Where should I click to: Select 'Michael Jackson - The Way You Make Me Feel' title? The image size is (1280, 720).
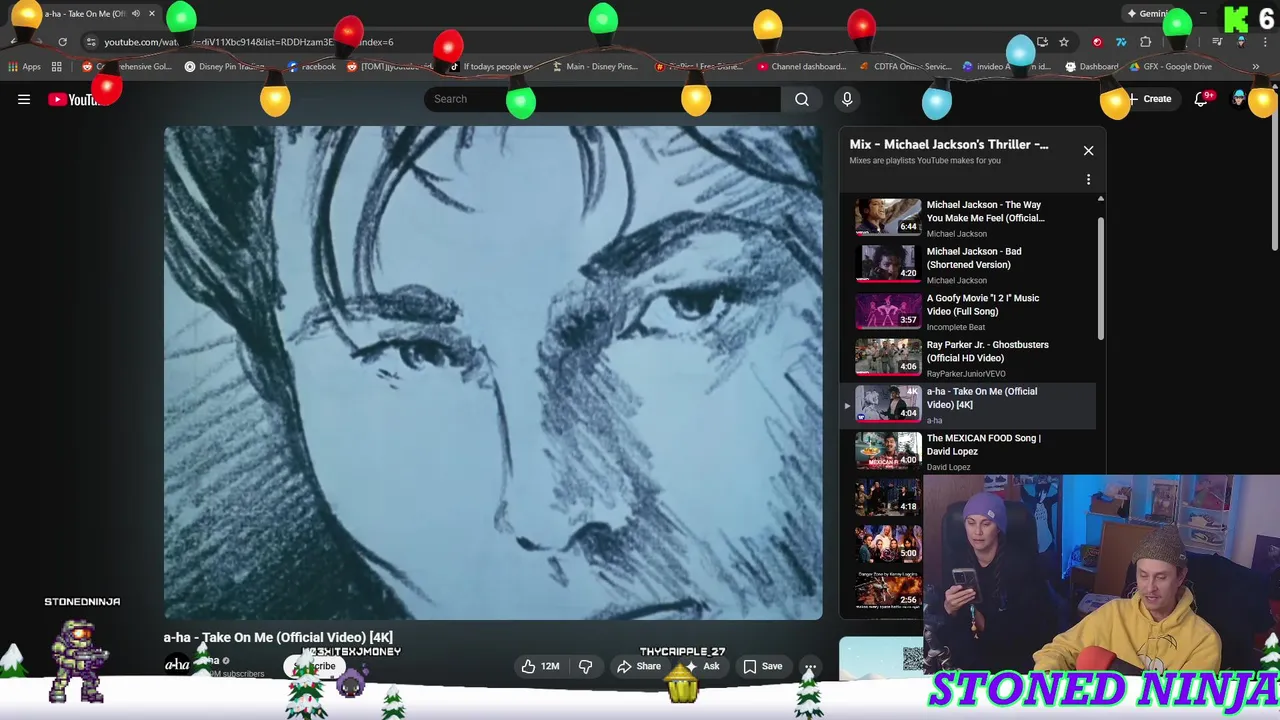[x=985, y=211]
